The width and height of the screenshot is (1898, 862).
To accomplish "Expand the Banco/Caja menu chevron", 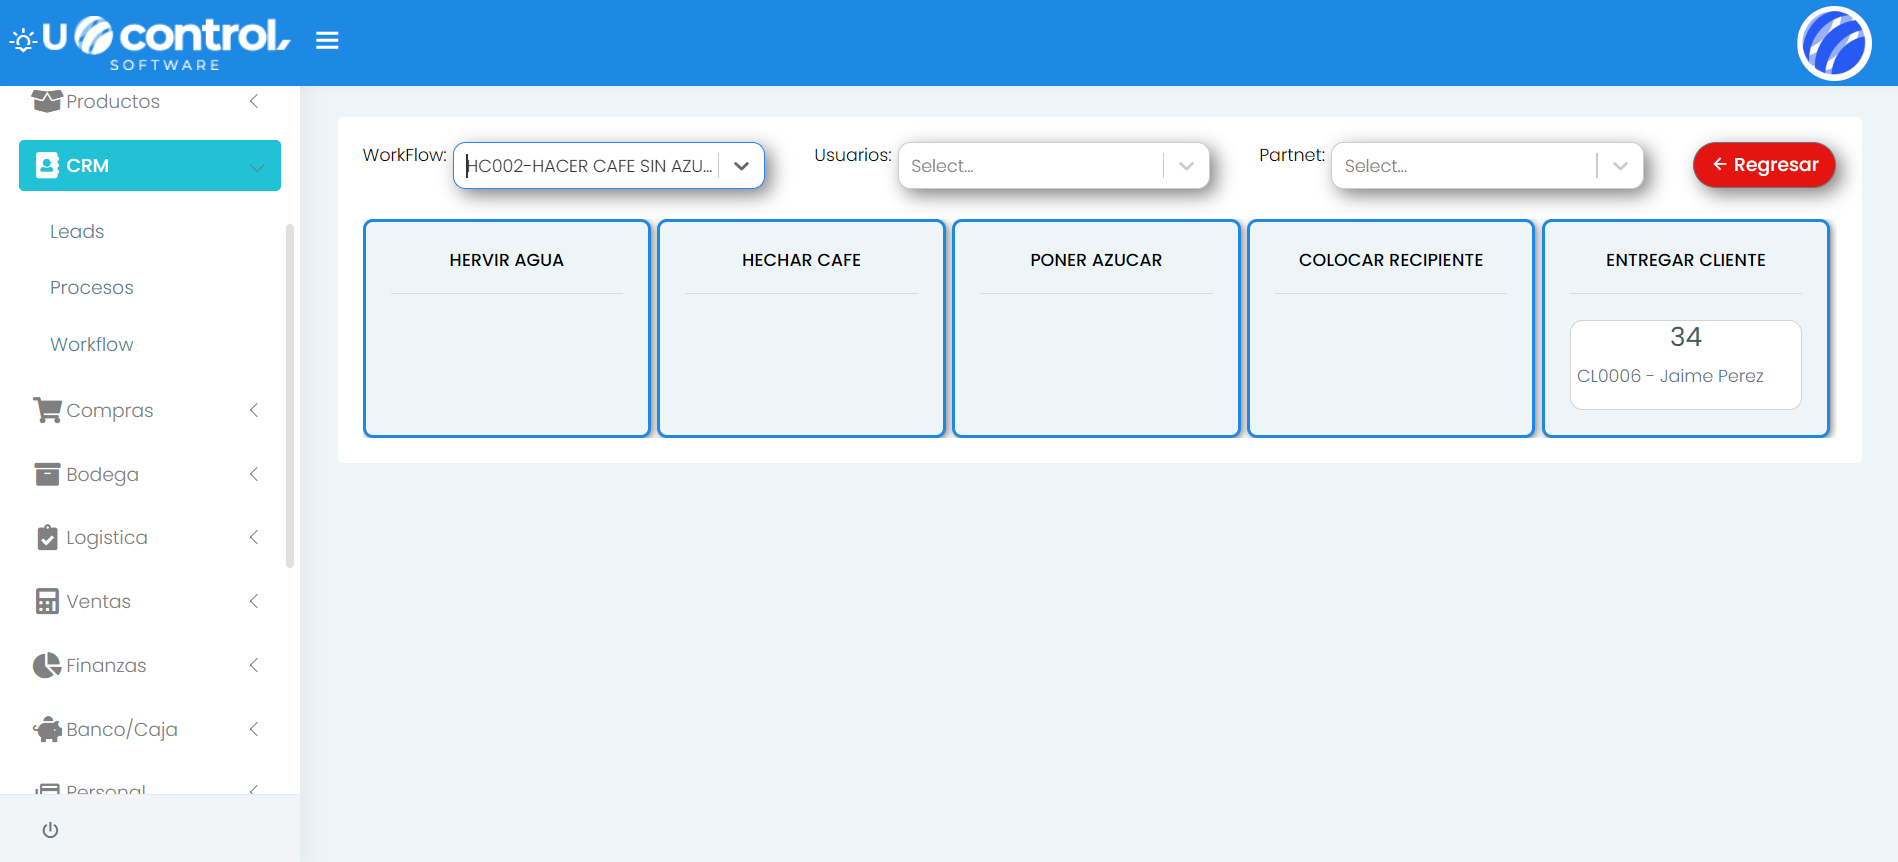I will point(254,729).
